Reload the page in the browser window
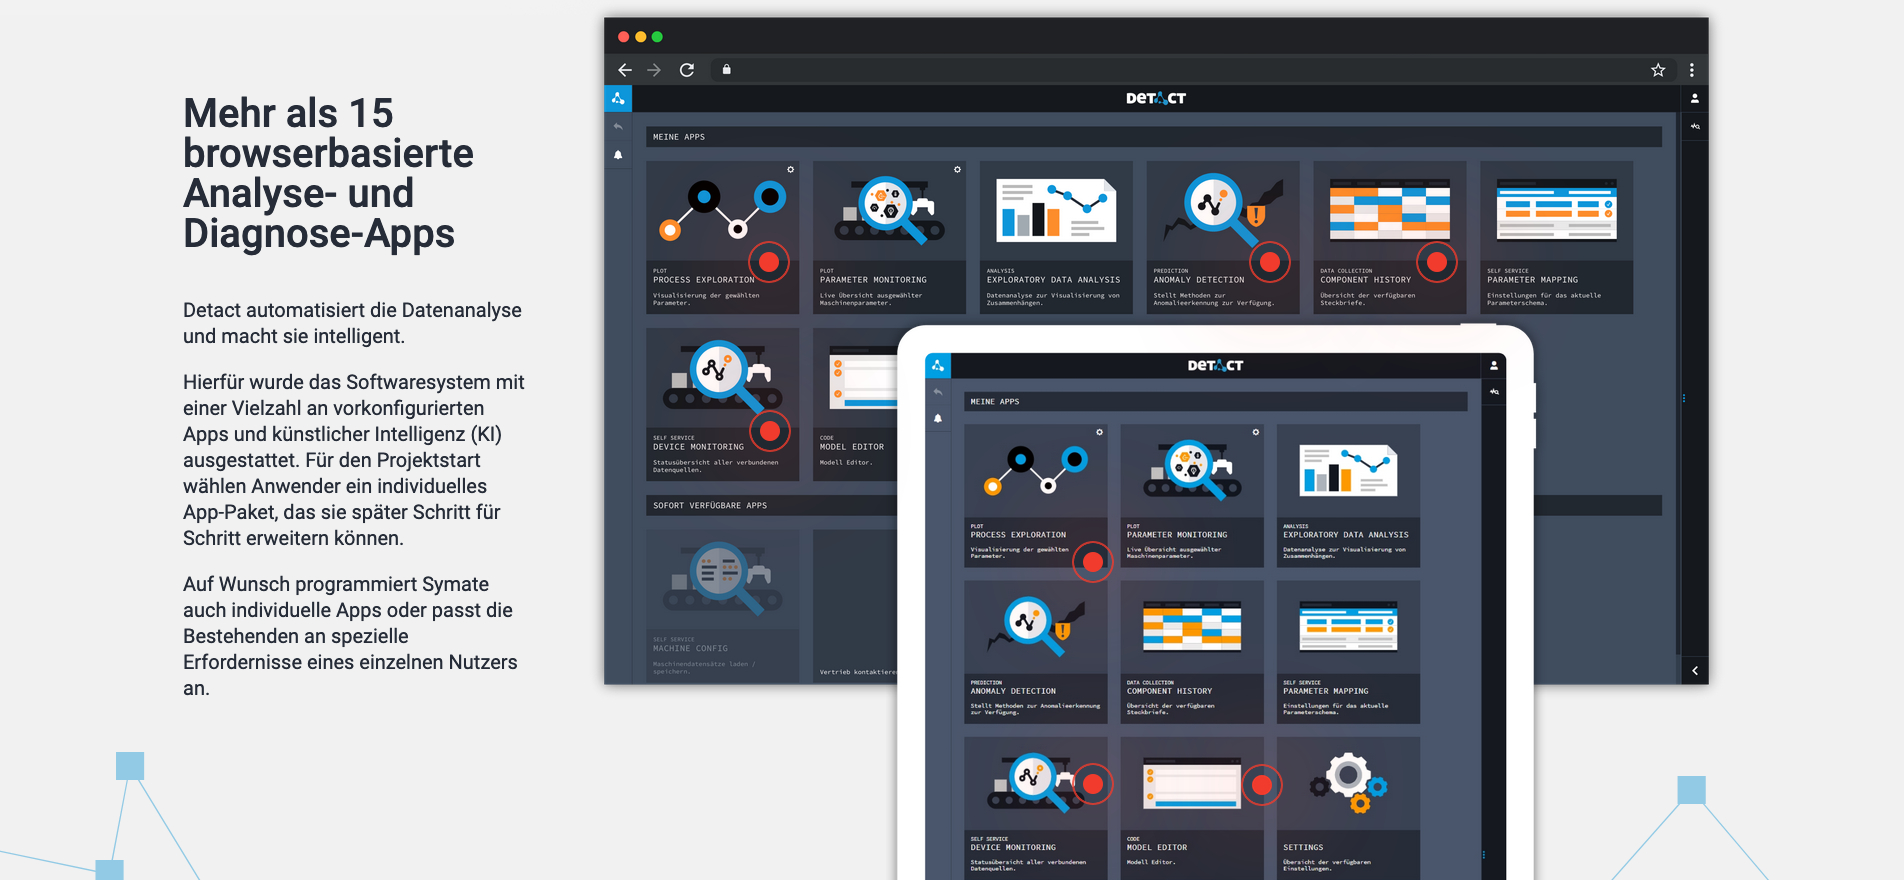 click(x=687, y=70)
